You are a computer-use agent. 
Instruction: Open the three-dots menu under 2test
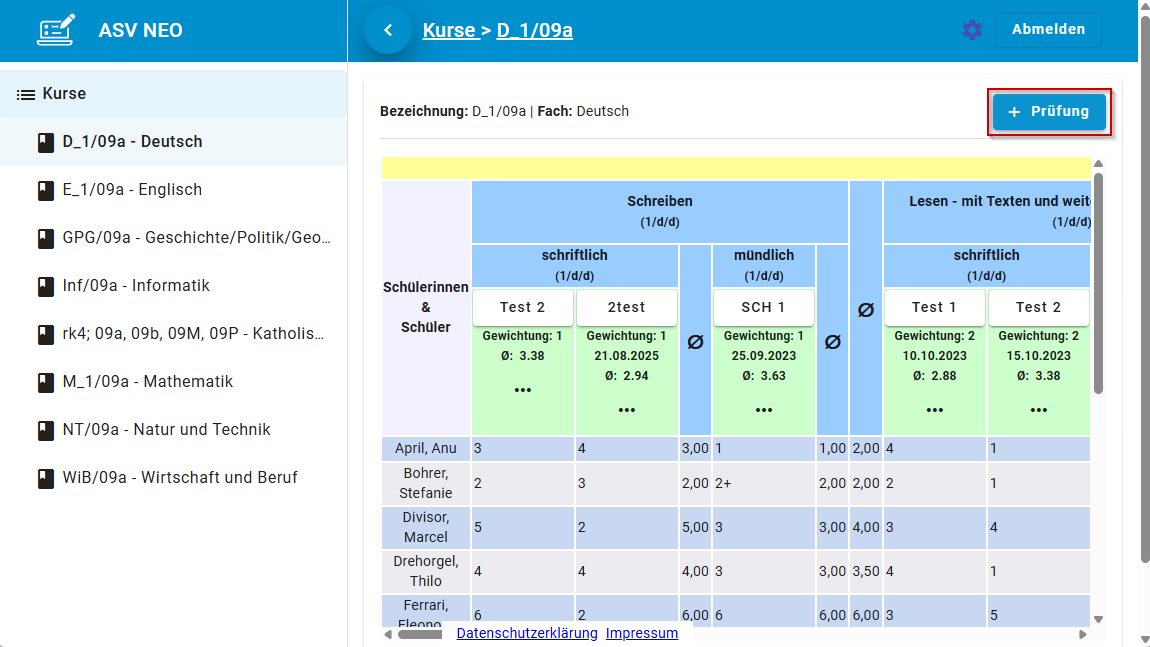[x=627, y=409]
